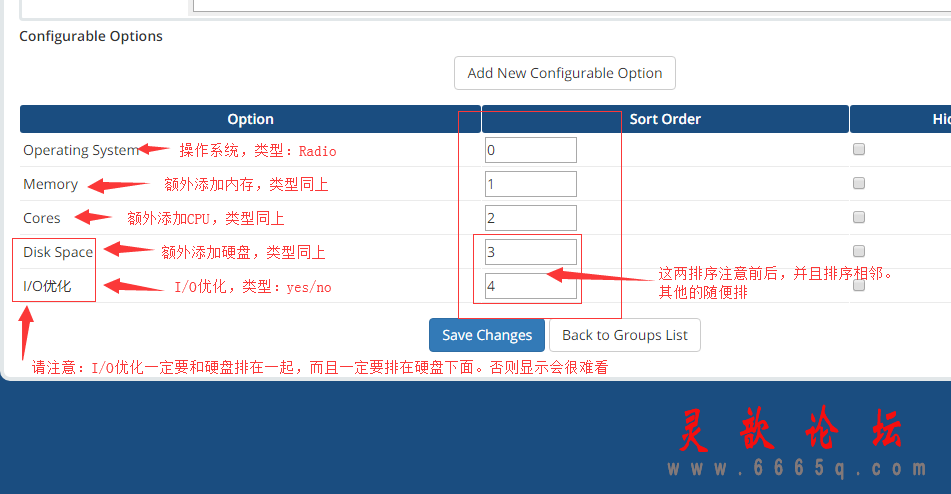Save Changes to configurable options
Viewport: 951px width, 494px height.
click(486, 335)
